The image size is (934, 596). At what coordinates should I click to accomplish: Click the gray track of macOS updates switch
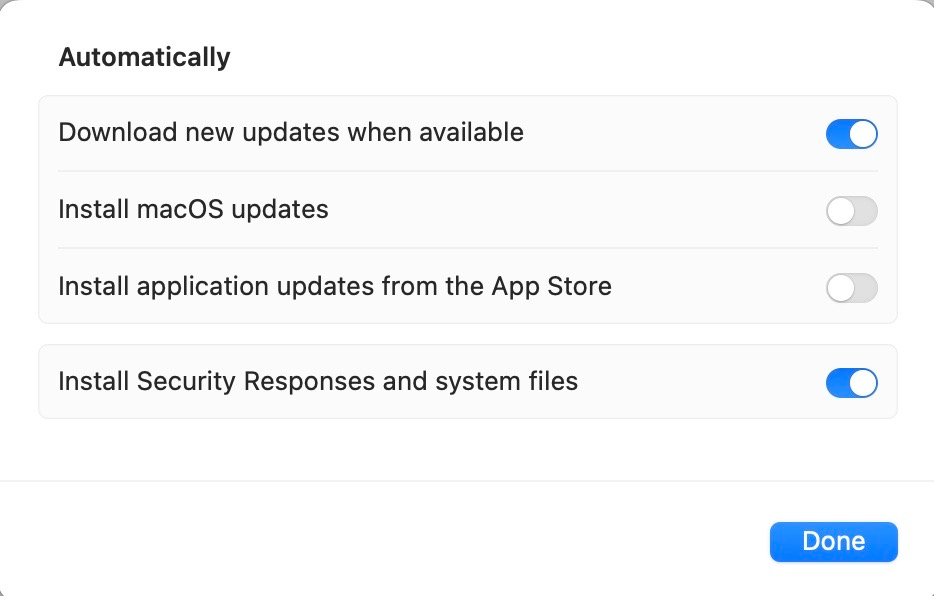click(866, 211)
